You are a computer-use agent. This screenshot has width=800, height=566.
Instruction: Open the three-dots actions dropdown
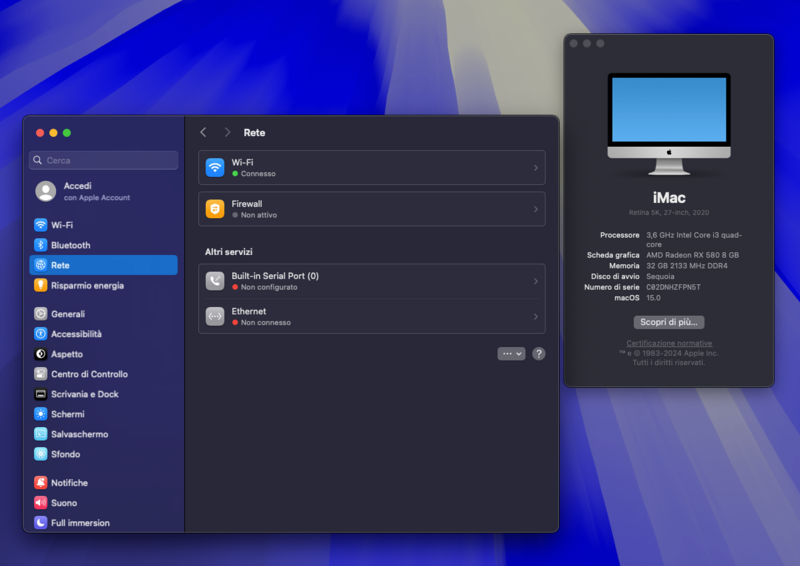click(511, 354)
